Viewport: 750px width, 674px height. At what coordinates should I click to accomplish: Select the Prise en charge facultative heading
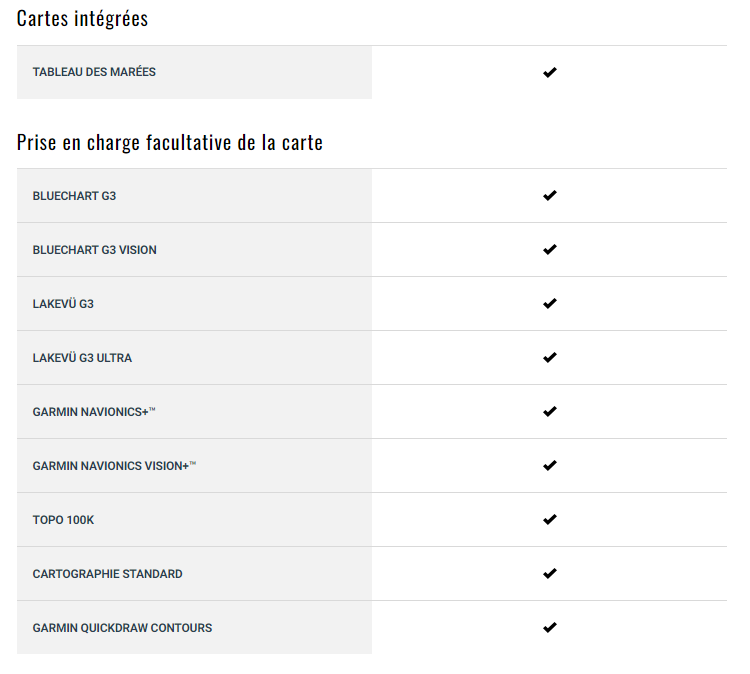[170, 143]
